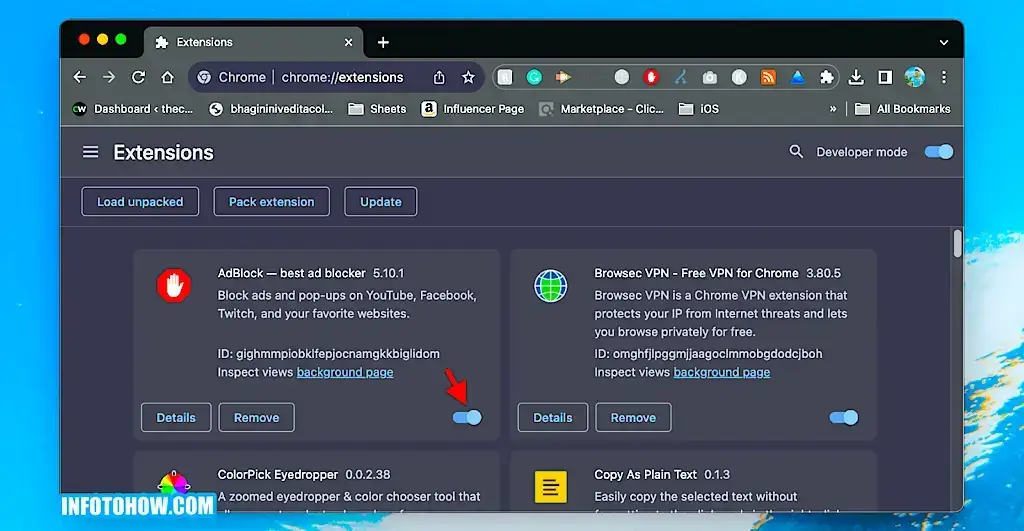Screen dimensions: 1024x531
Task: Click the Copy As Plain Text title
Action: (645, 475)
